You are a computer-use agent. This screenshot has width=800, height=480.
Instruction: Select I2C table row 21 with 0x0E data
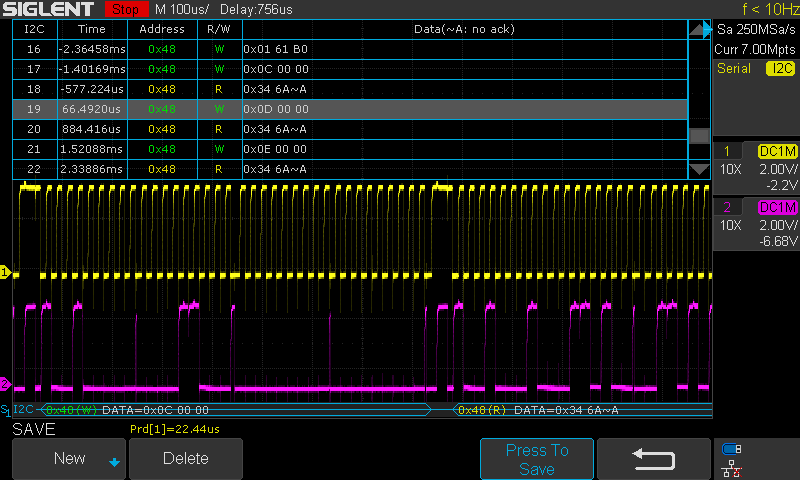(350, 149)
